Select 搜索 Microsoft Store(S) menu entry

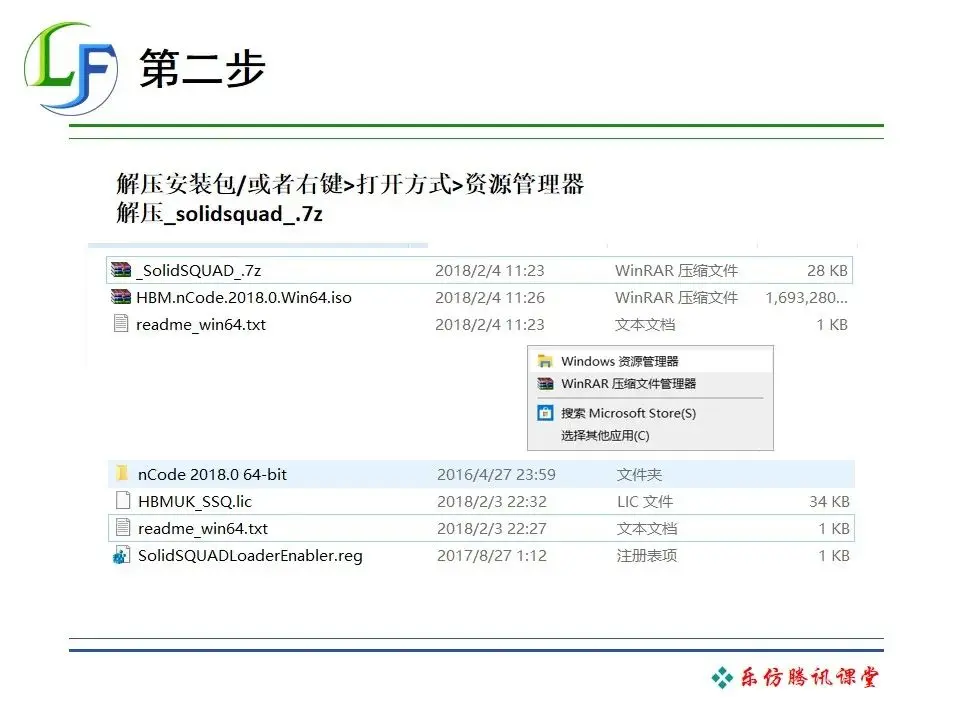pos(650,413)
